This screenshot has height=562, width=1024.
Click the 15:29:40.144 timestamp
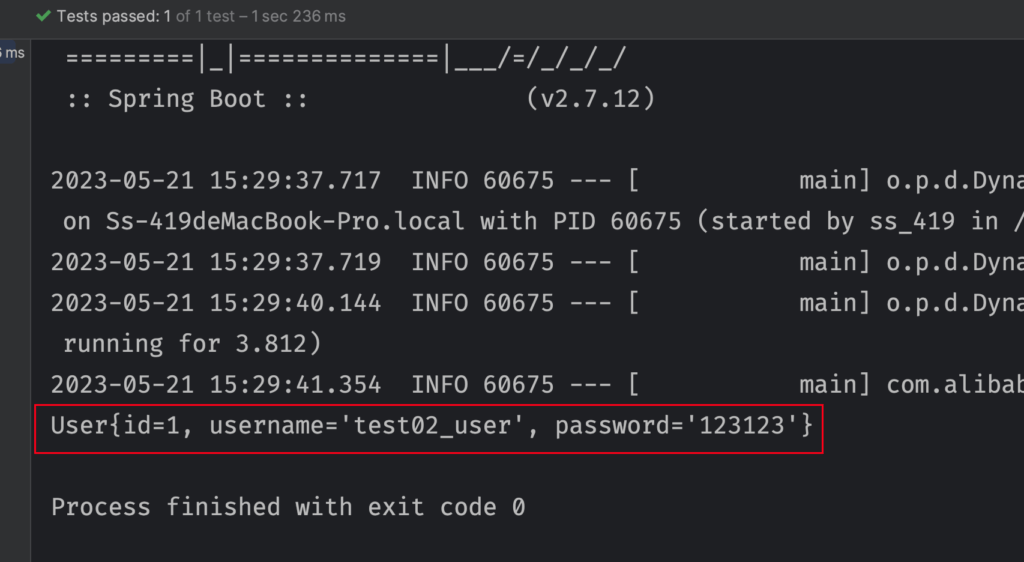(x=216, y=303)
